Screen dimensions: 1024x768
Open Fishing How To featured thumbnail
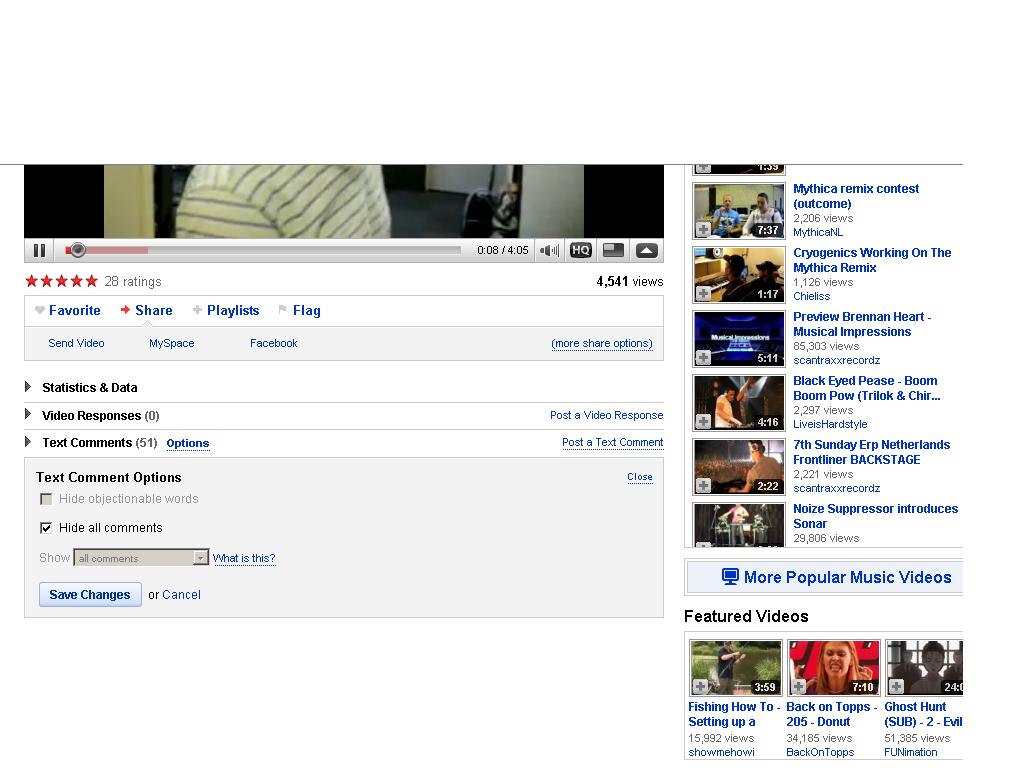[x=735, y=667]
